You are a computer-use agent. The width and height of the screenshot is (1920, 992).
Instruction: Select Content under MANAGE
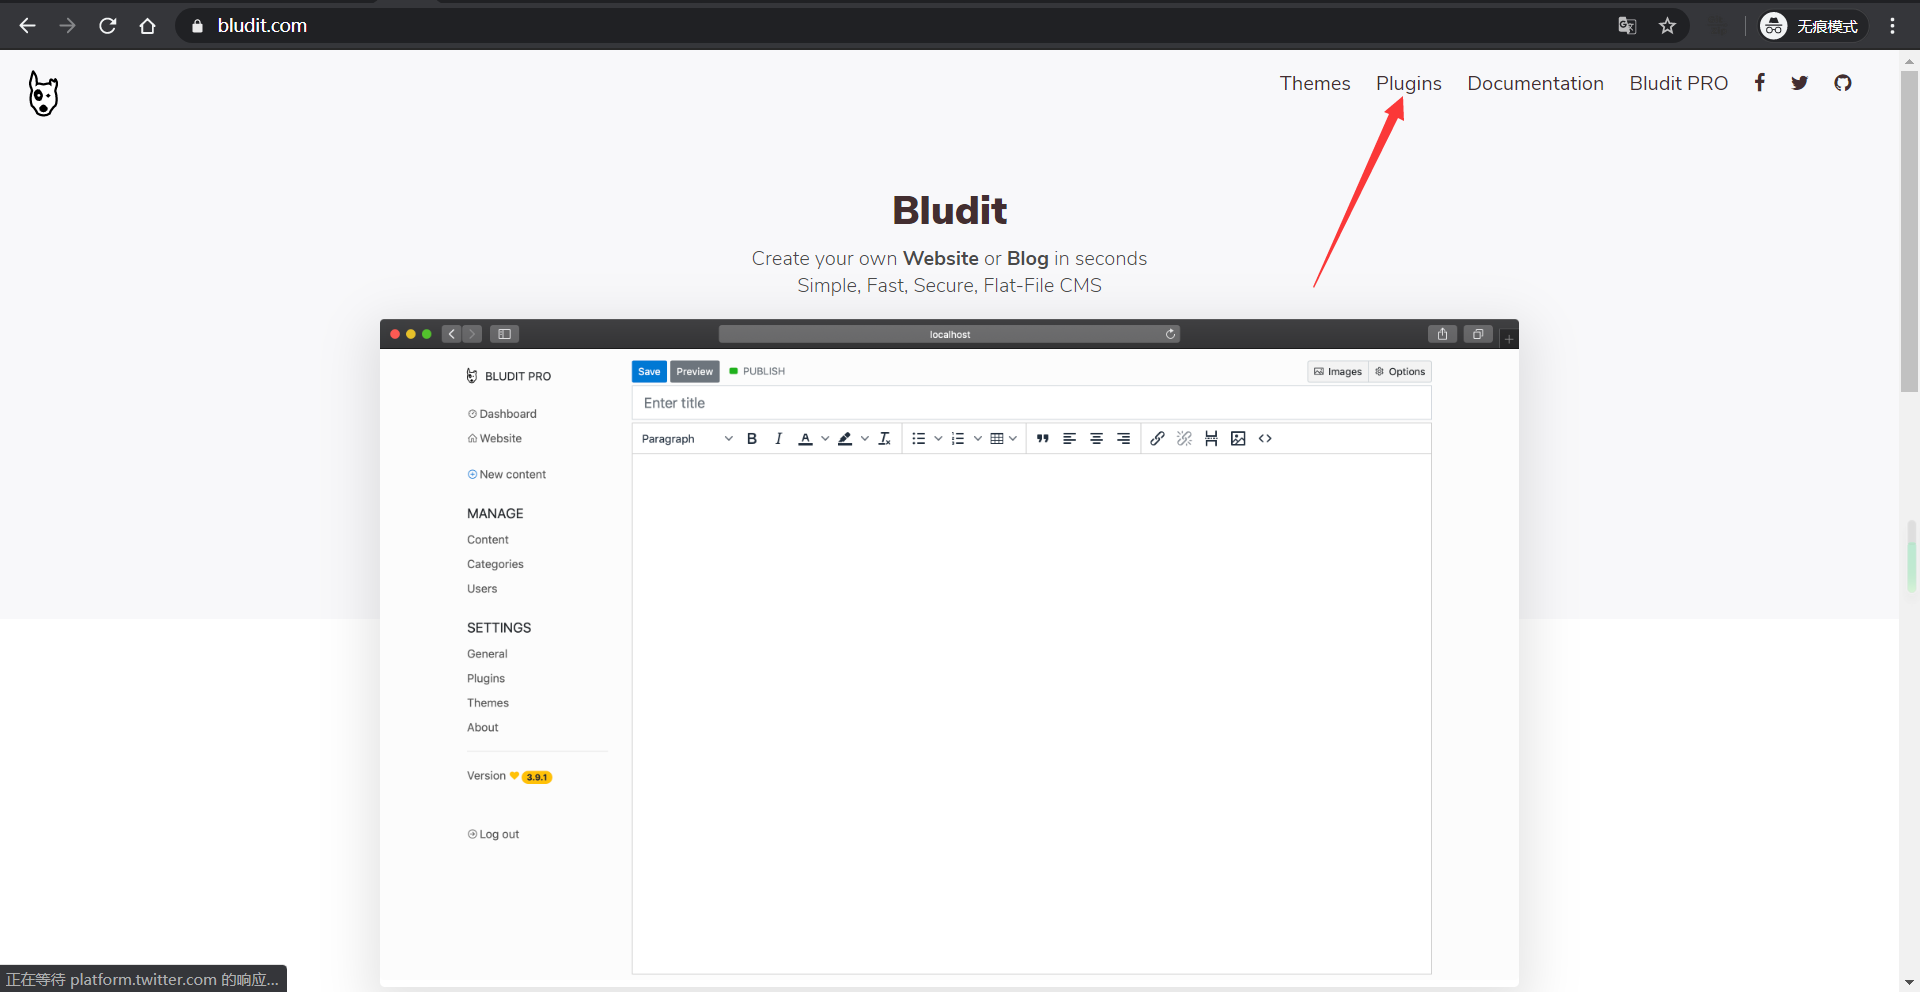point(488,540)
